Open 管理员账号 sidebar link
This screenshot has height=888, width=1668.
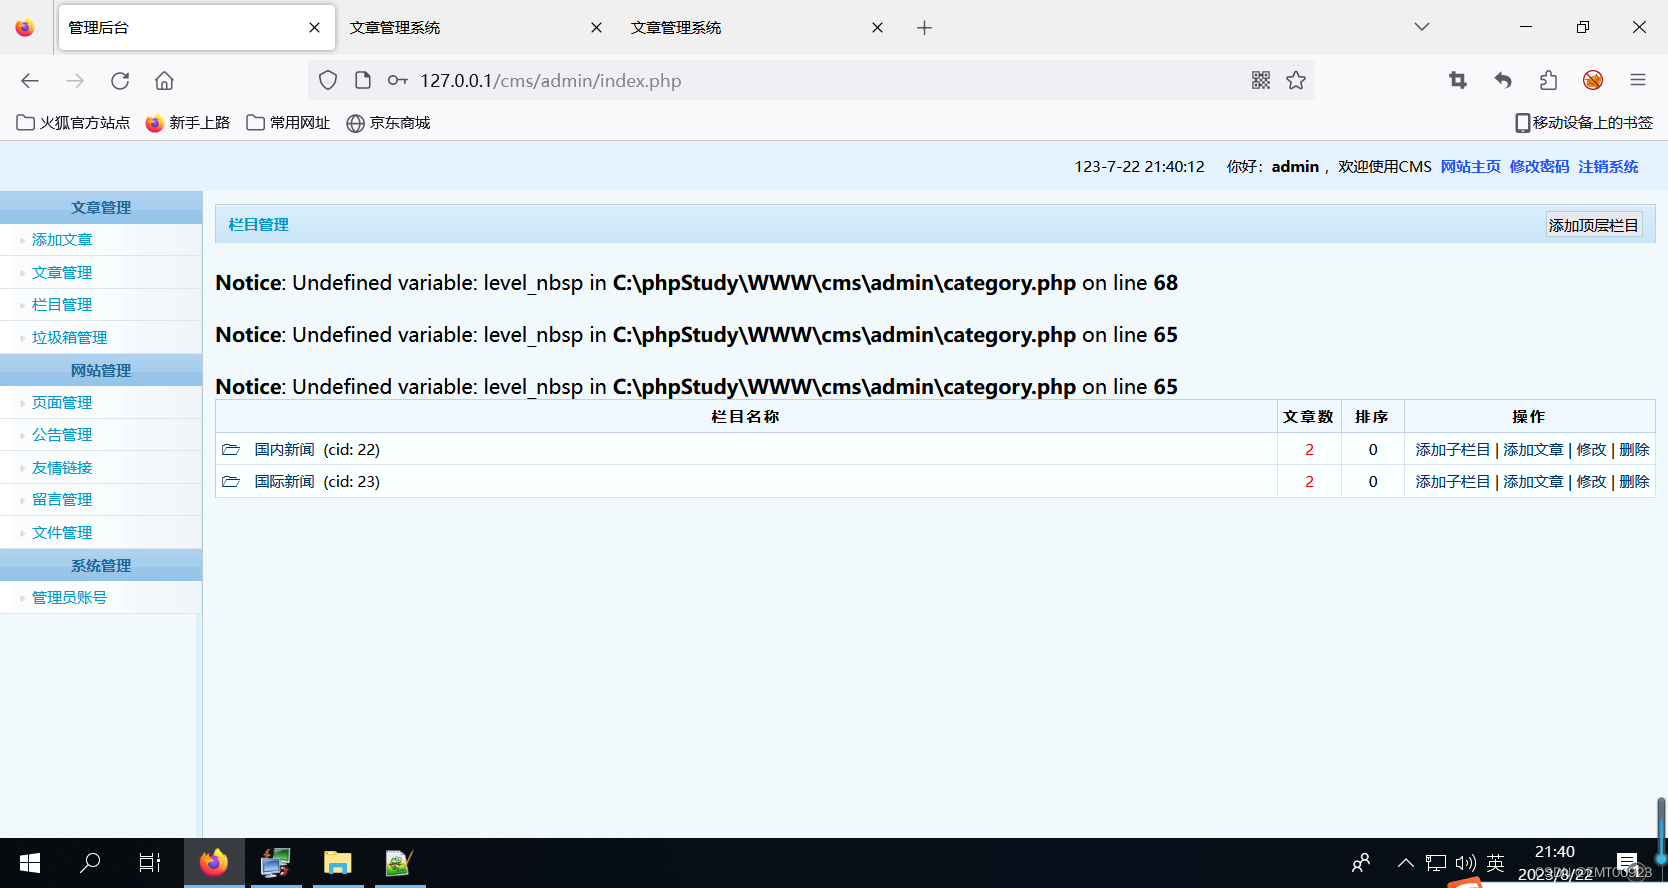point(69,598)
